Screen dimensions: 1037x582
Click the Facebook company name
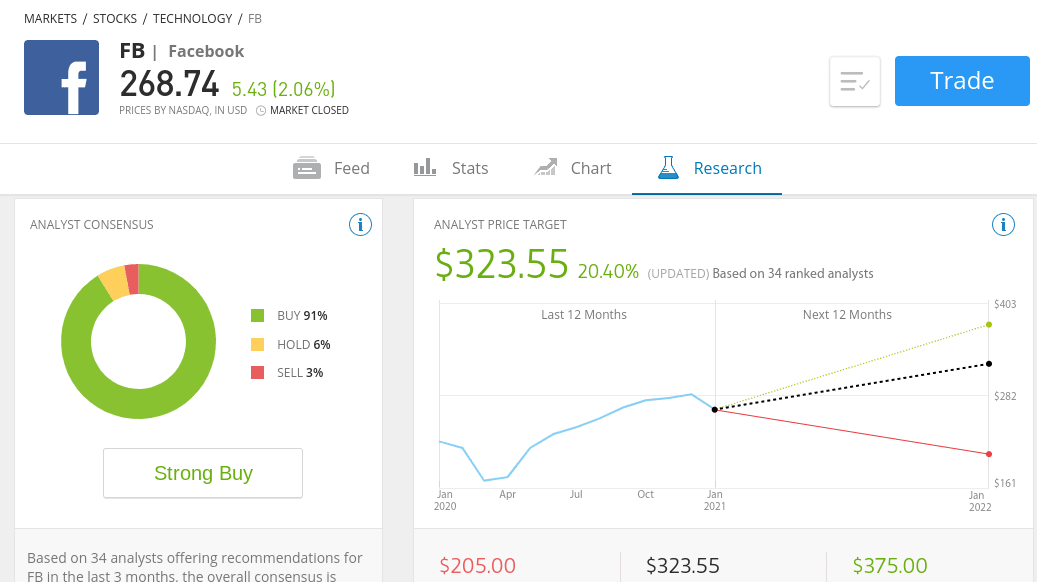point(206,51)
